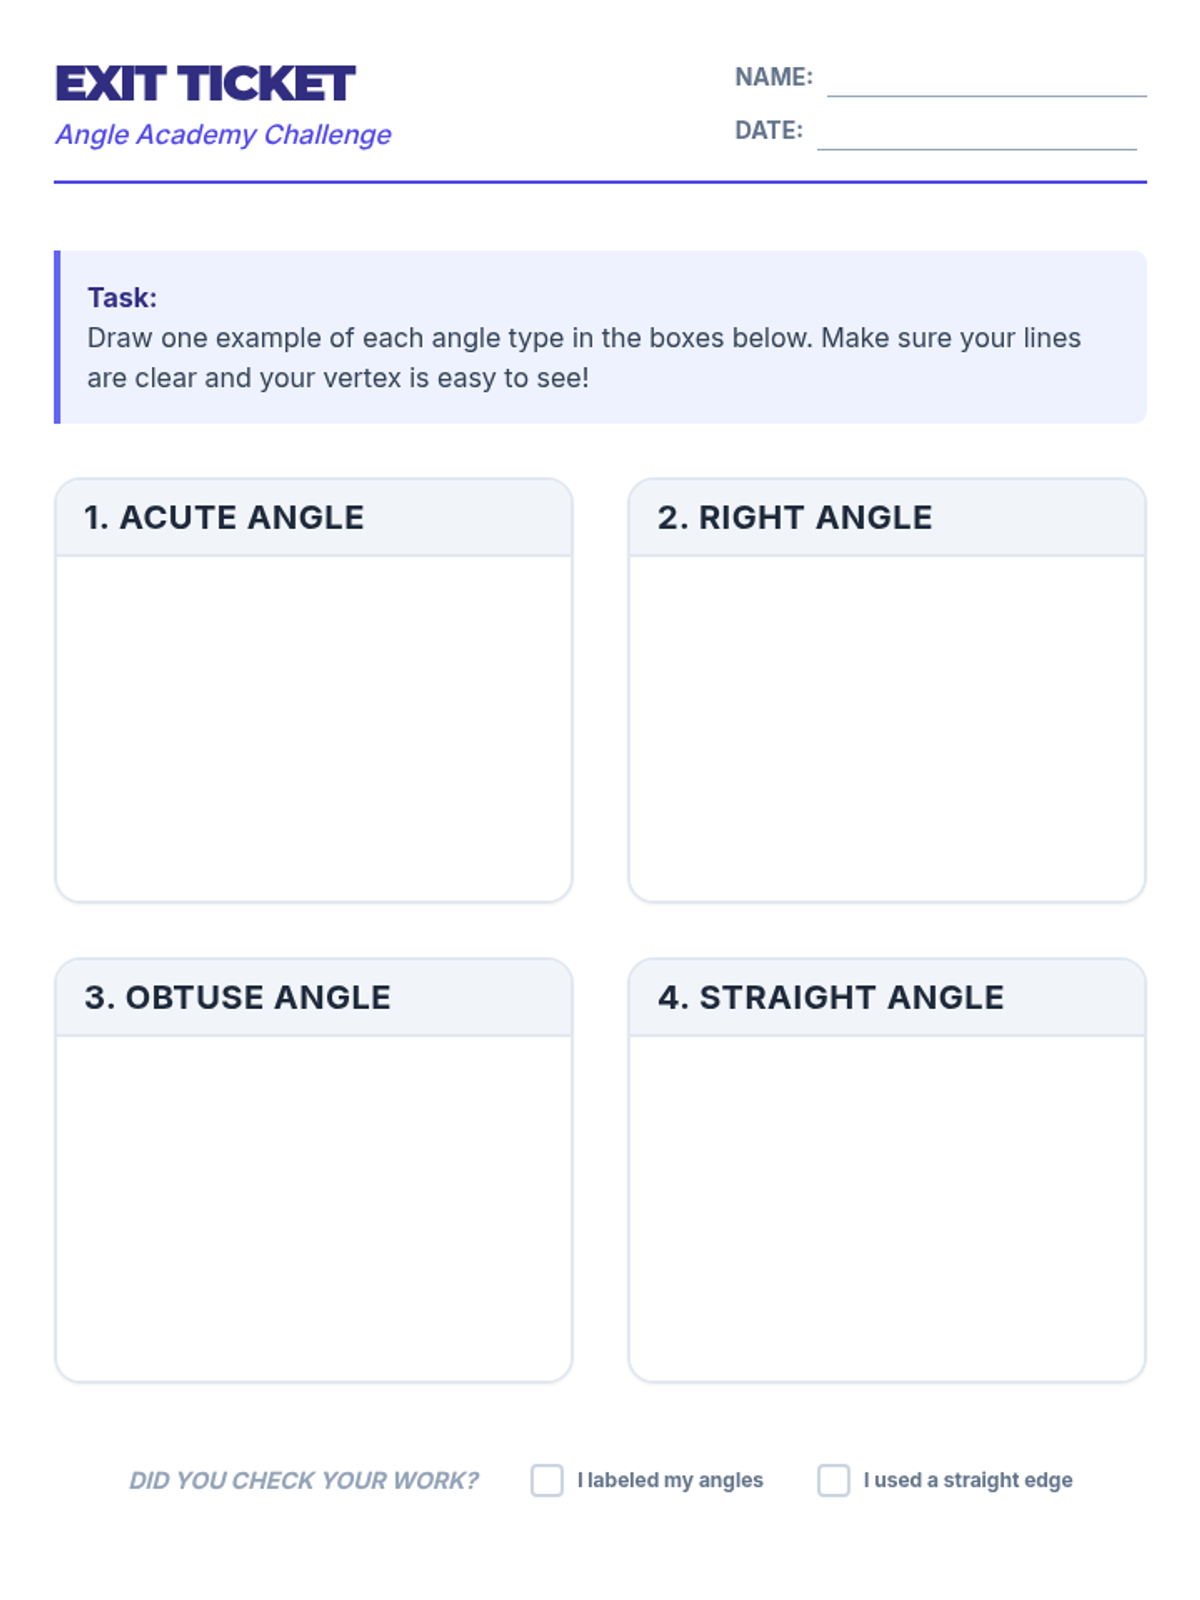1200x1600 pixels.
Task: Click the EXIT TICKET title
Action: [205, 84]
